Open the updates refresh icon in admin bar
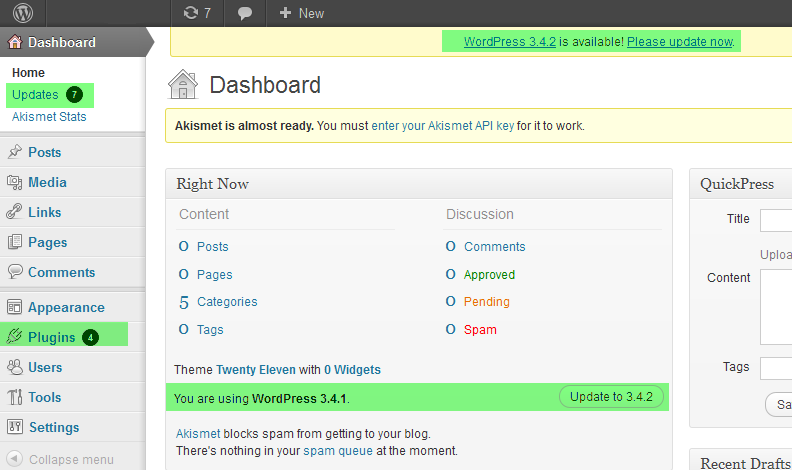The image size is (792, 470). click(x=191, y=13)
